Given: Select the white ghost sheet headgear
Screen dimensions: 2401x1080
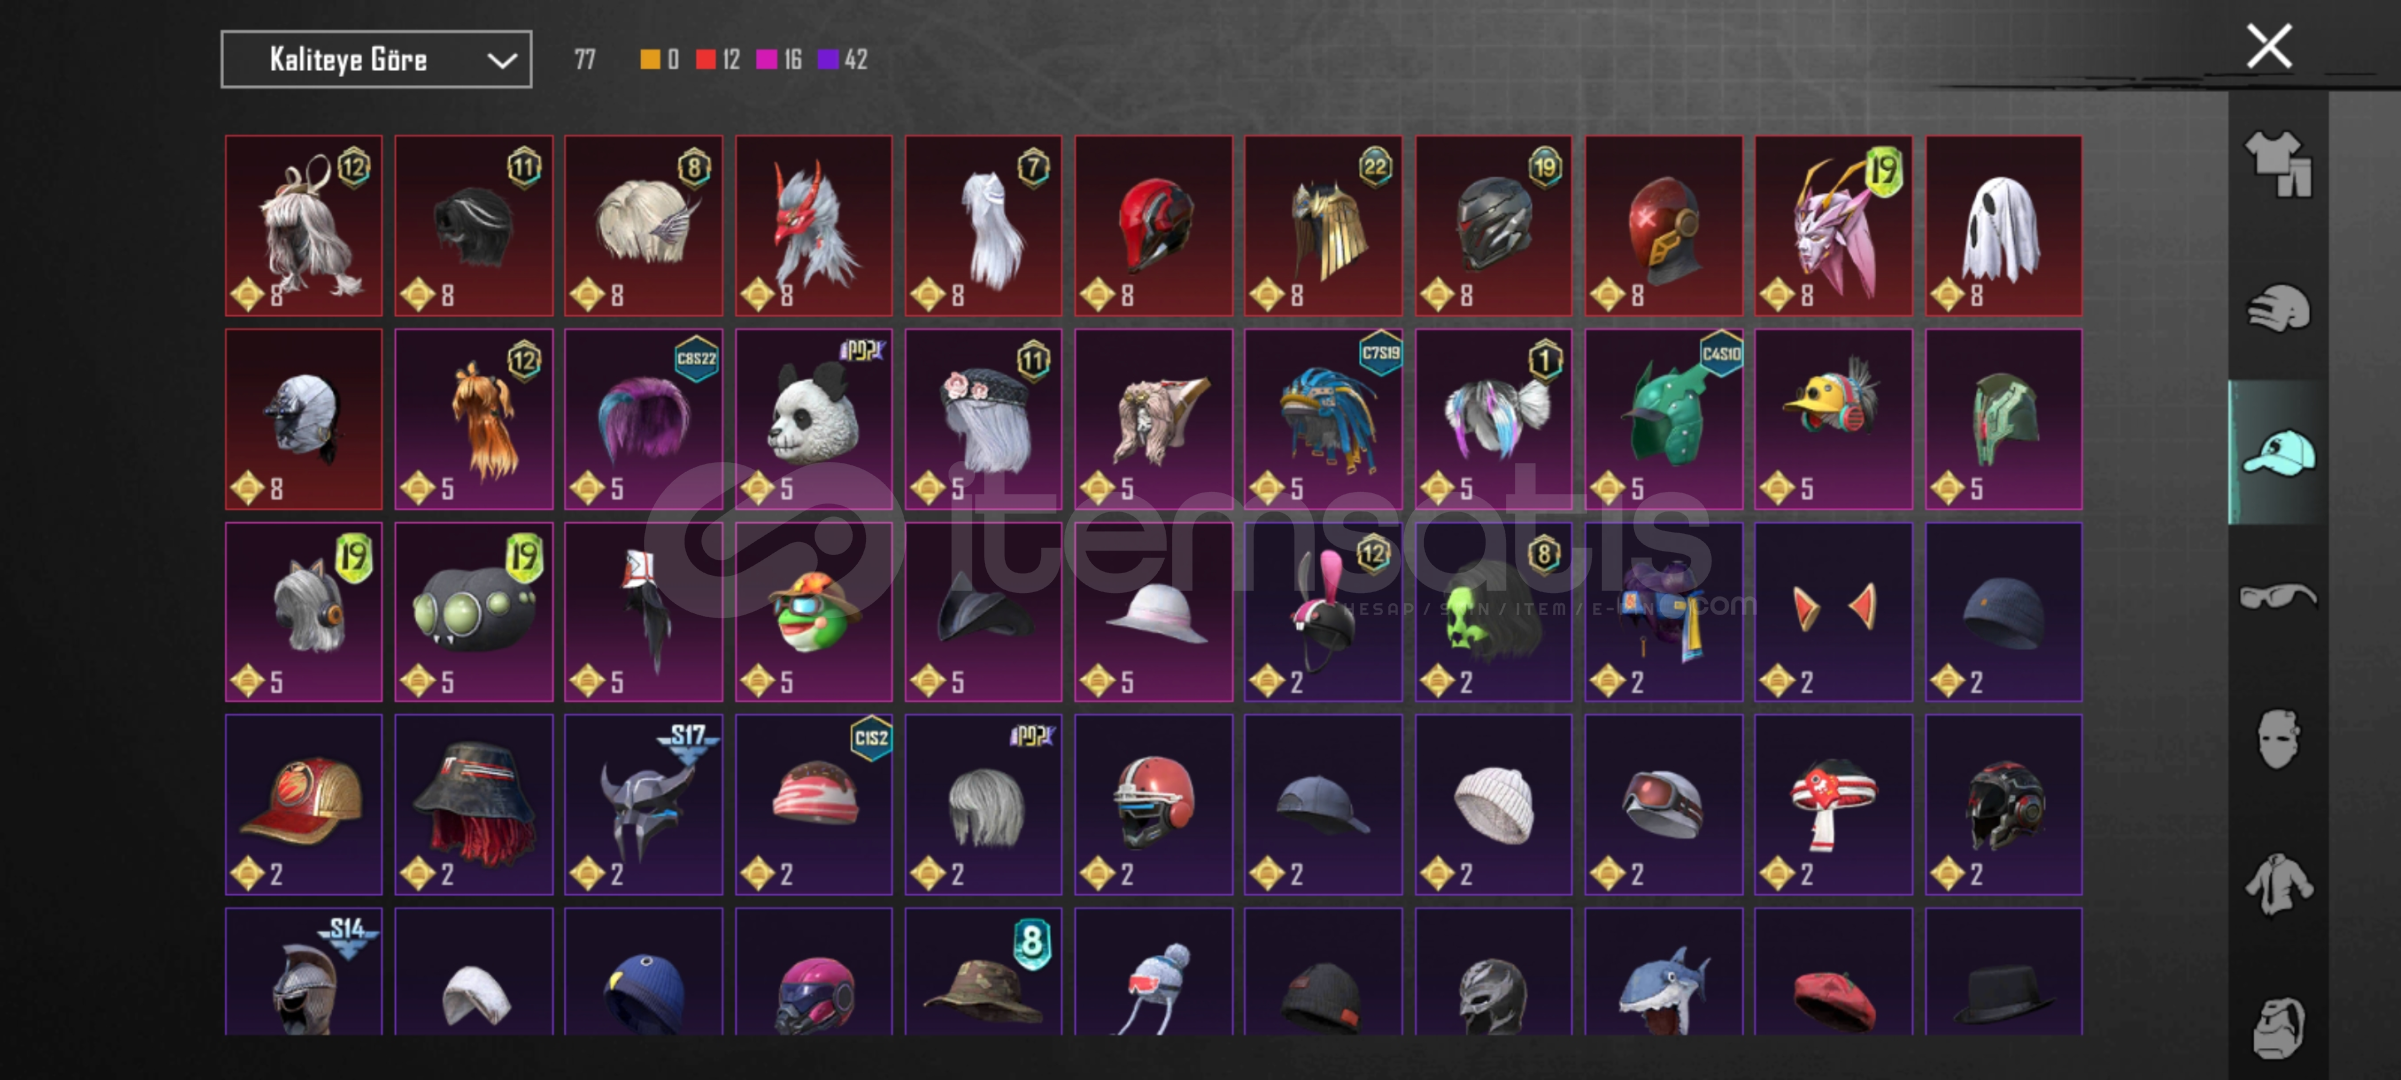Looking at the screenshot, I should 2003,226.
